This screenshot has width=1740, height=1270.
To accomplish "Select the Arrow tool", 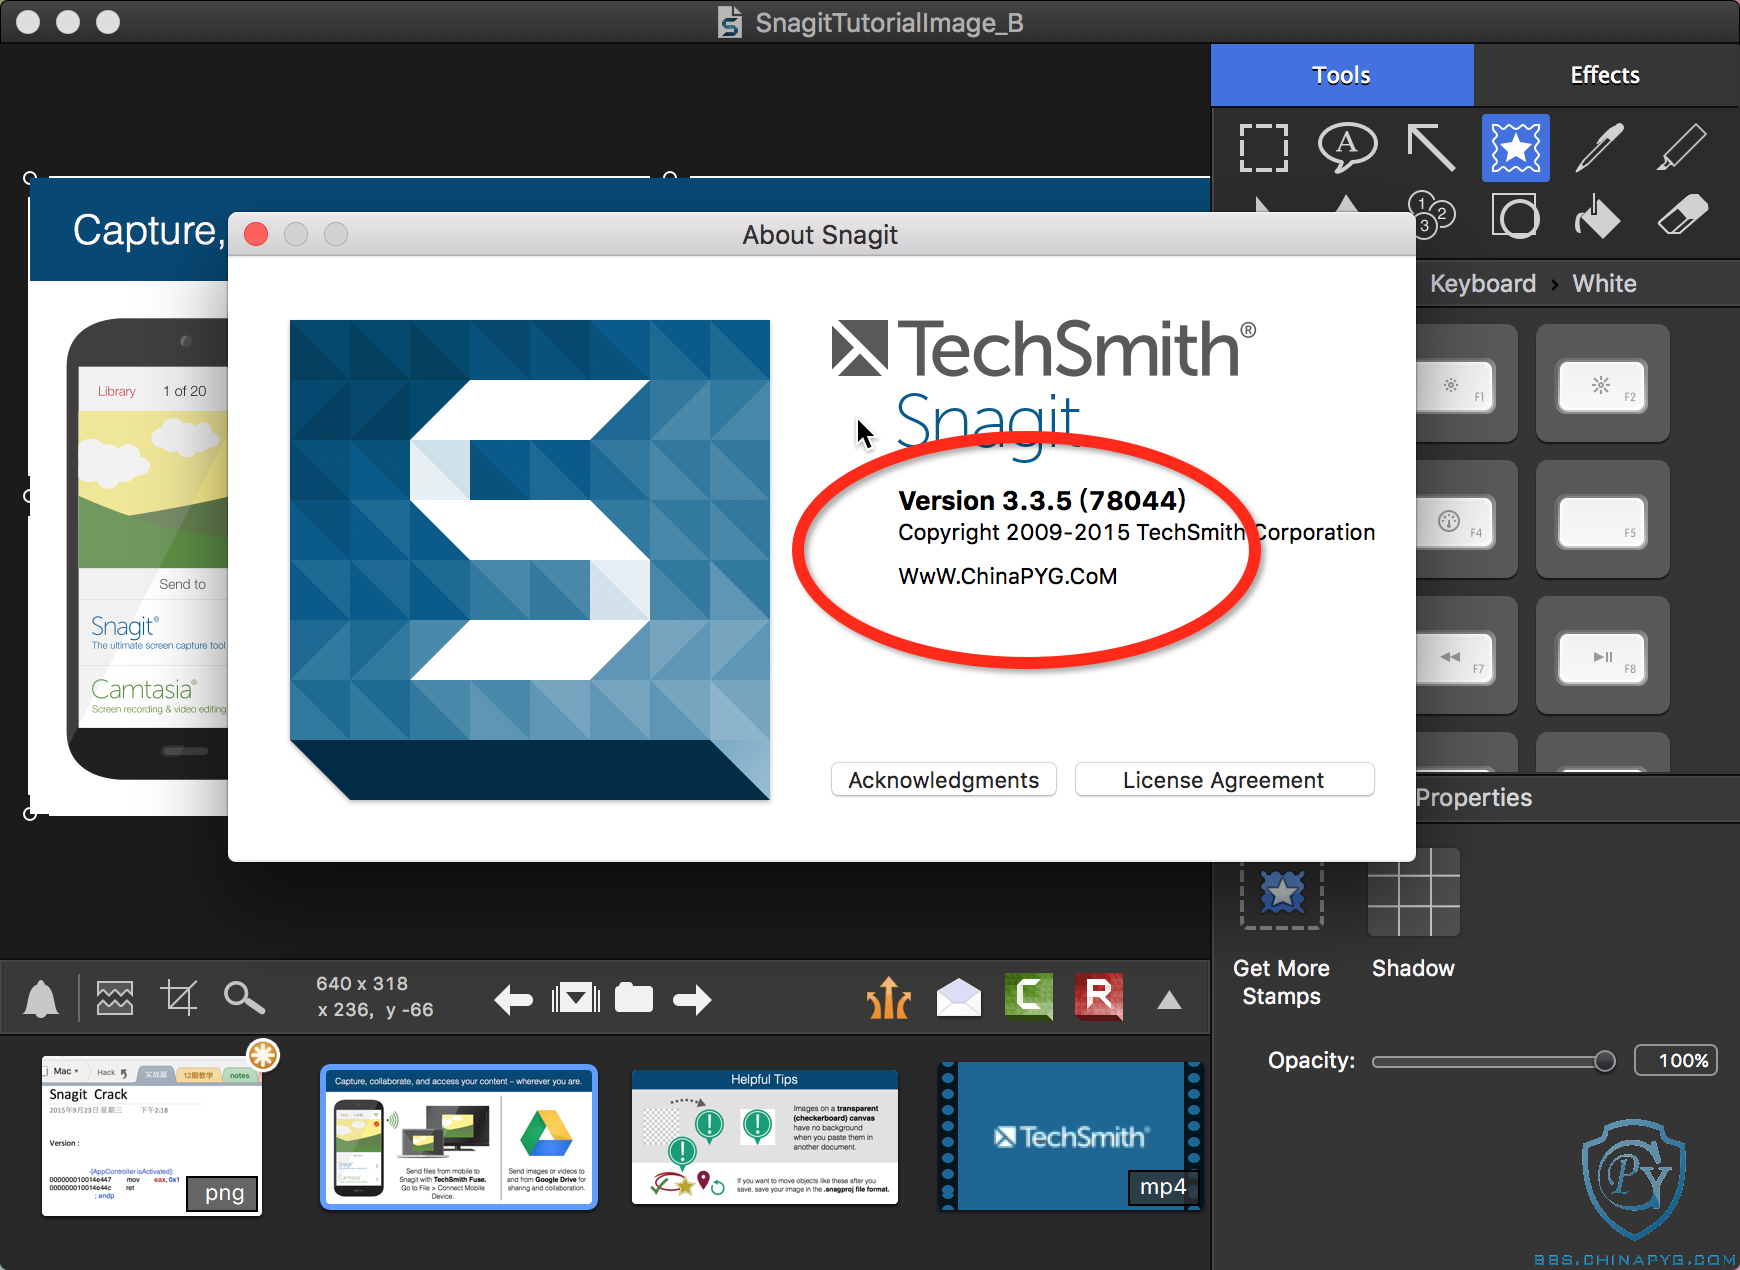I will pos(1431,148).
